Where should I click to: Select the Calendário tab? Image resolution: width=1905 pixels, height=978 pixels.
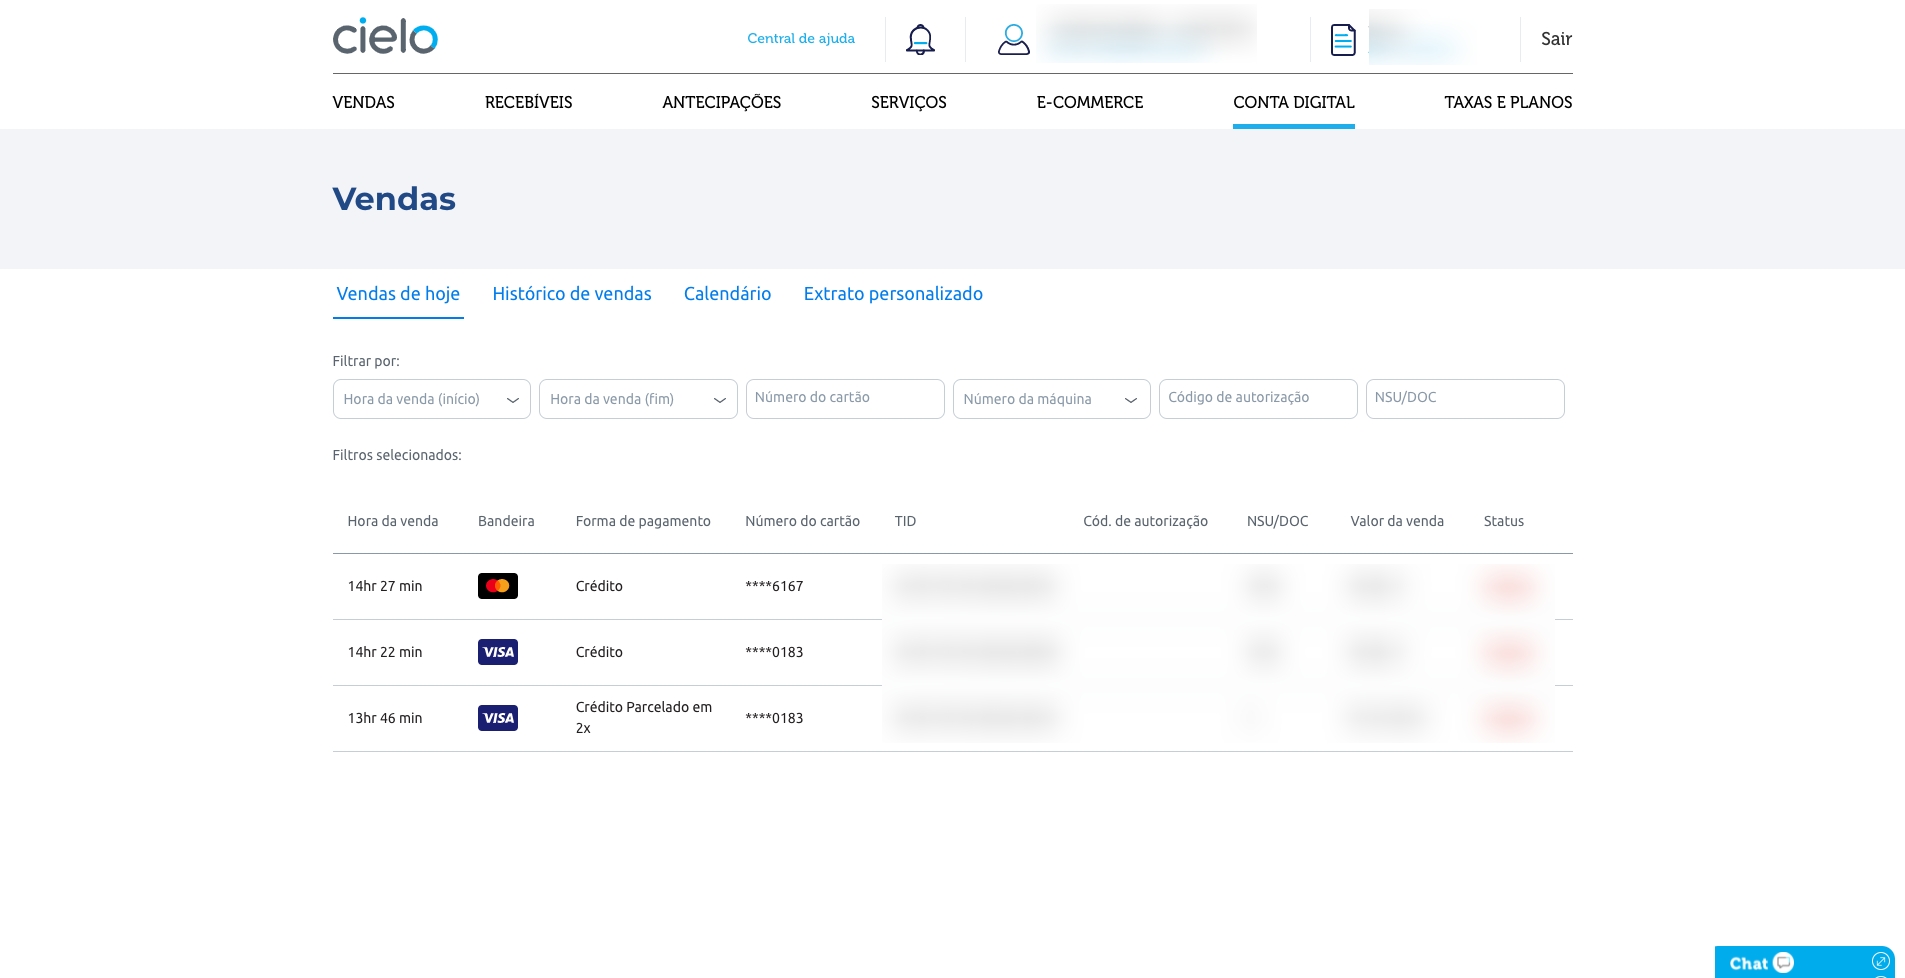[x=727, y=294]
